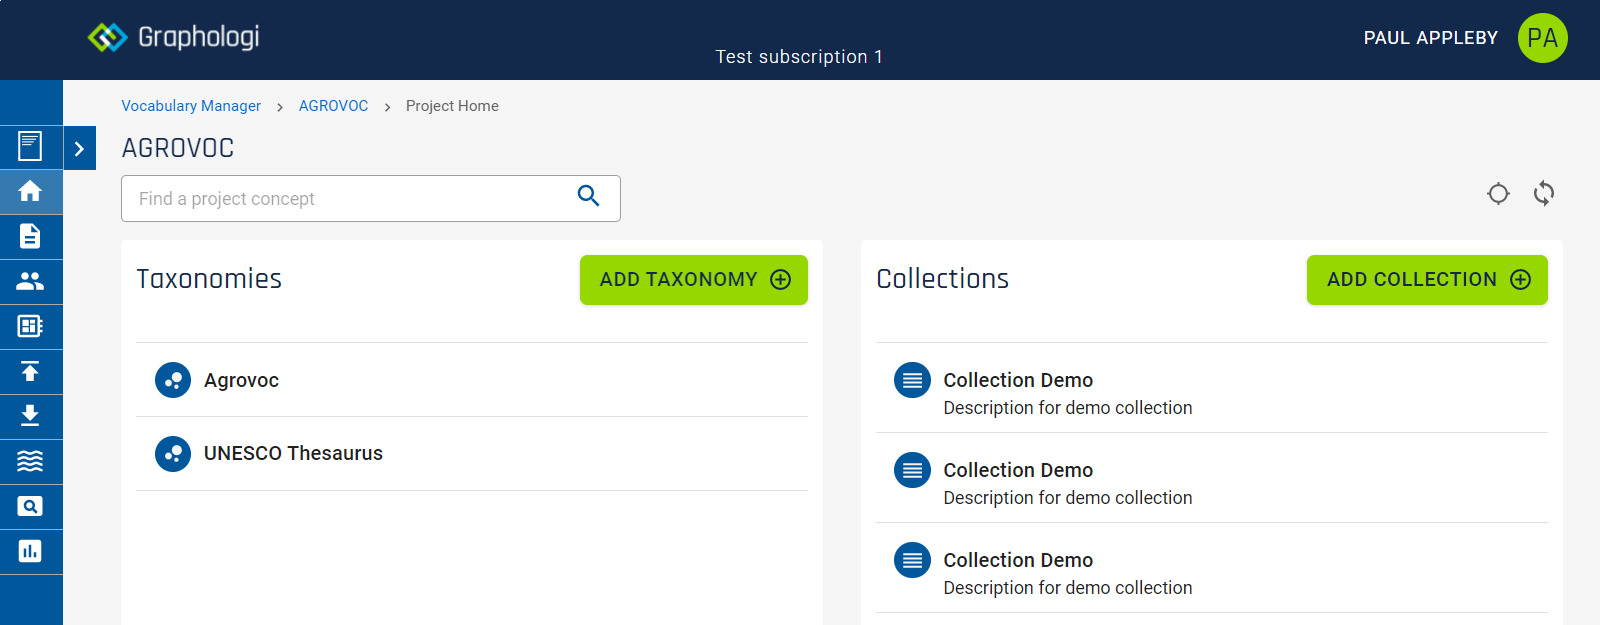Click the notebook icon atop the sidebar

click(x=30, y=146)
